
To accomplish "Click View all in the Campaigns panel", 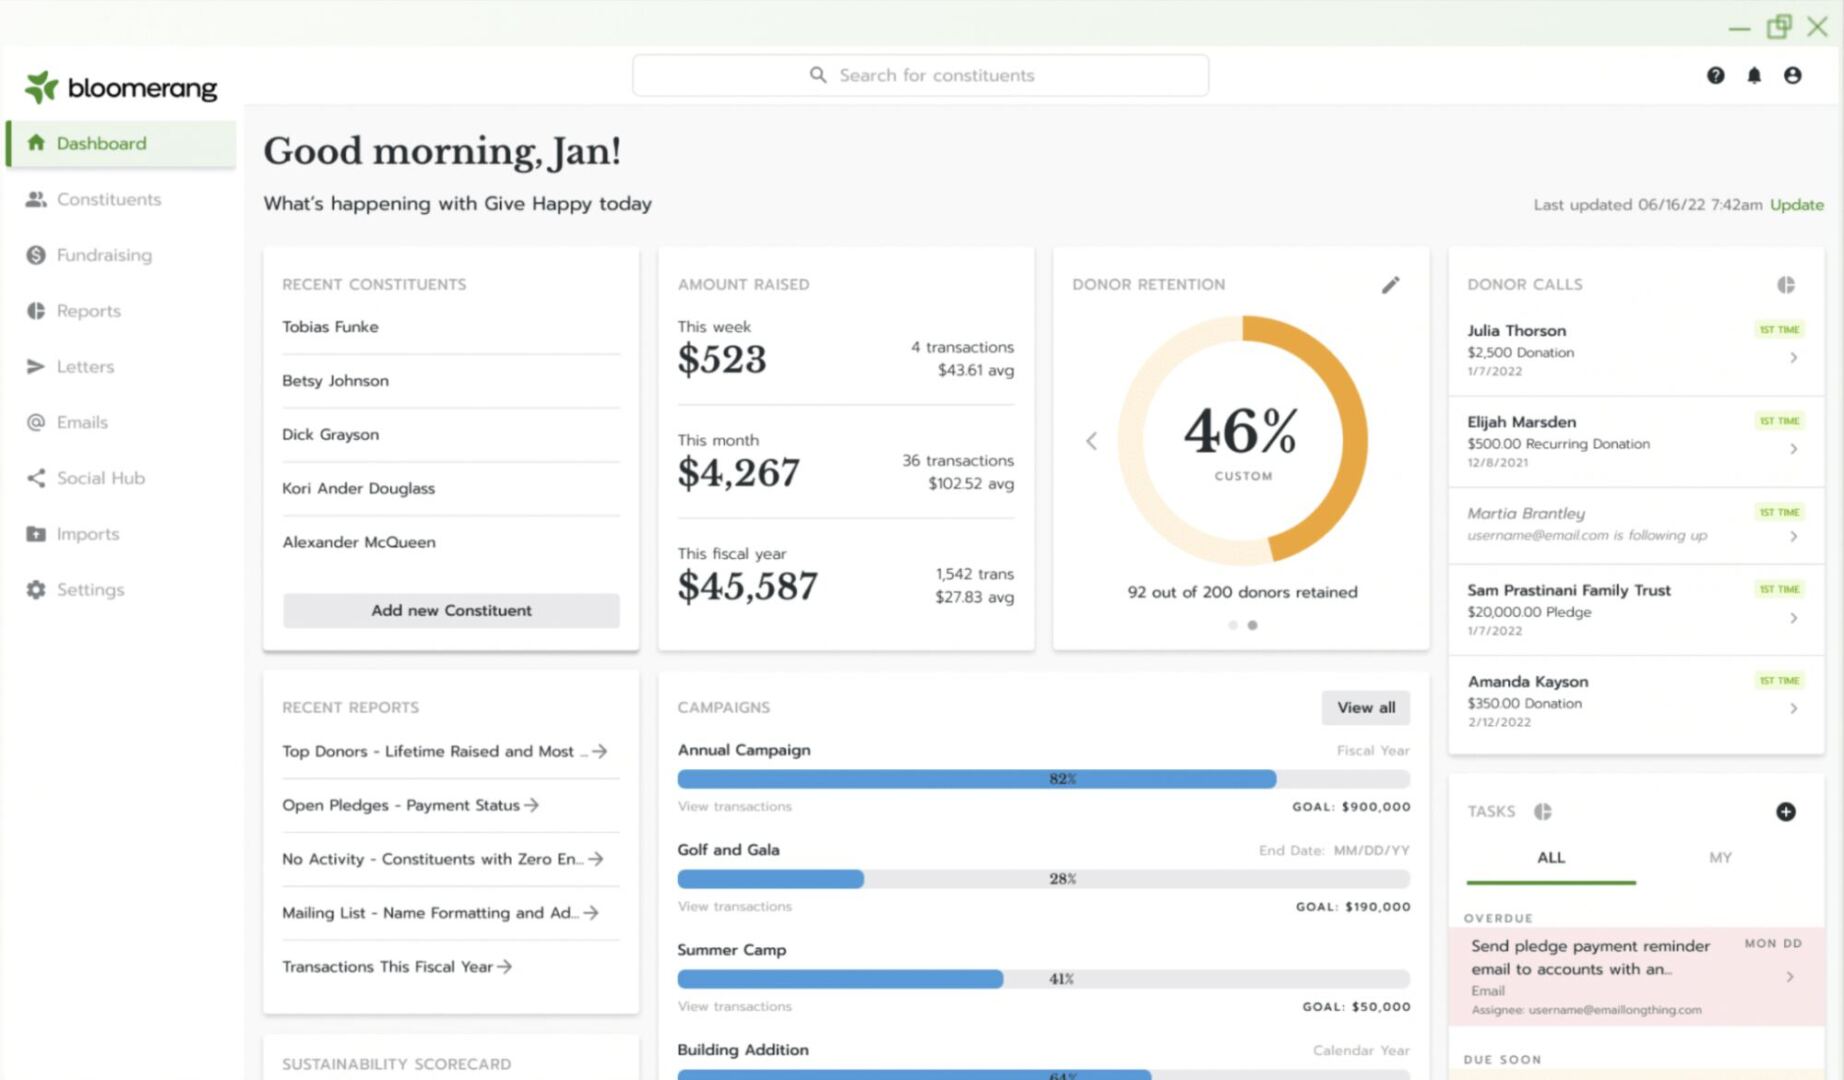I will pyautogui.click(x=1365, y=707).
